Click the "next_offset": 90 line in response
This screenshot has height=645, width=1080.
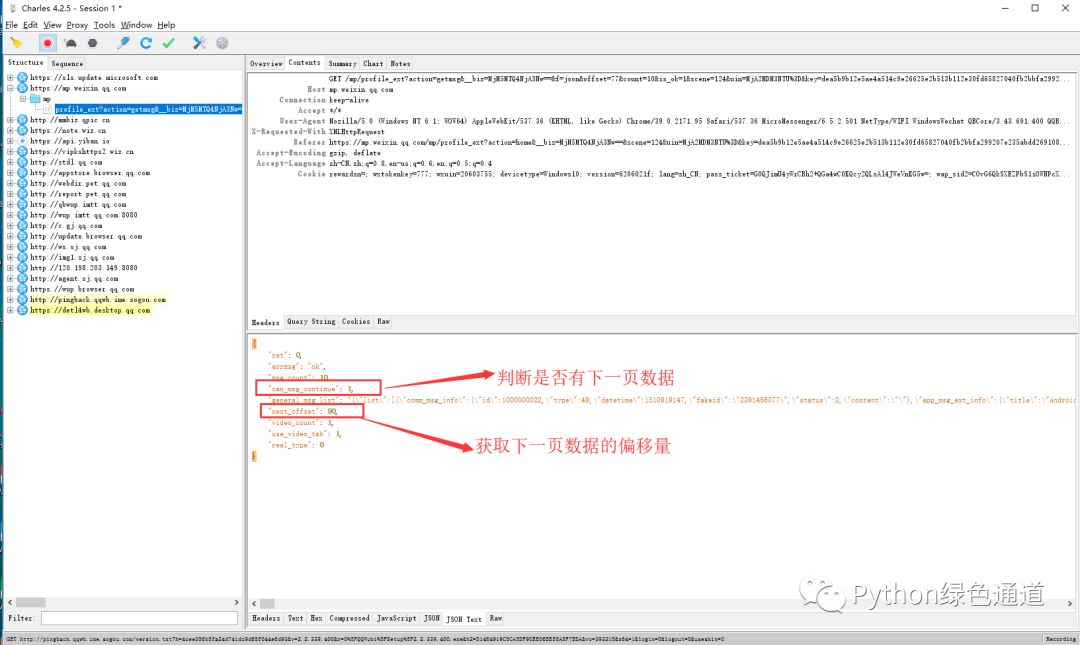coord(303,411)
